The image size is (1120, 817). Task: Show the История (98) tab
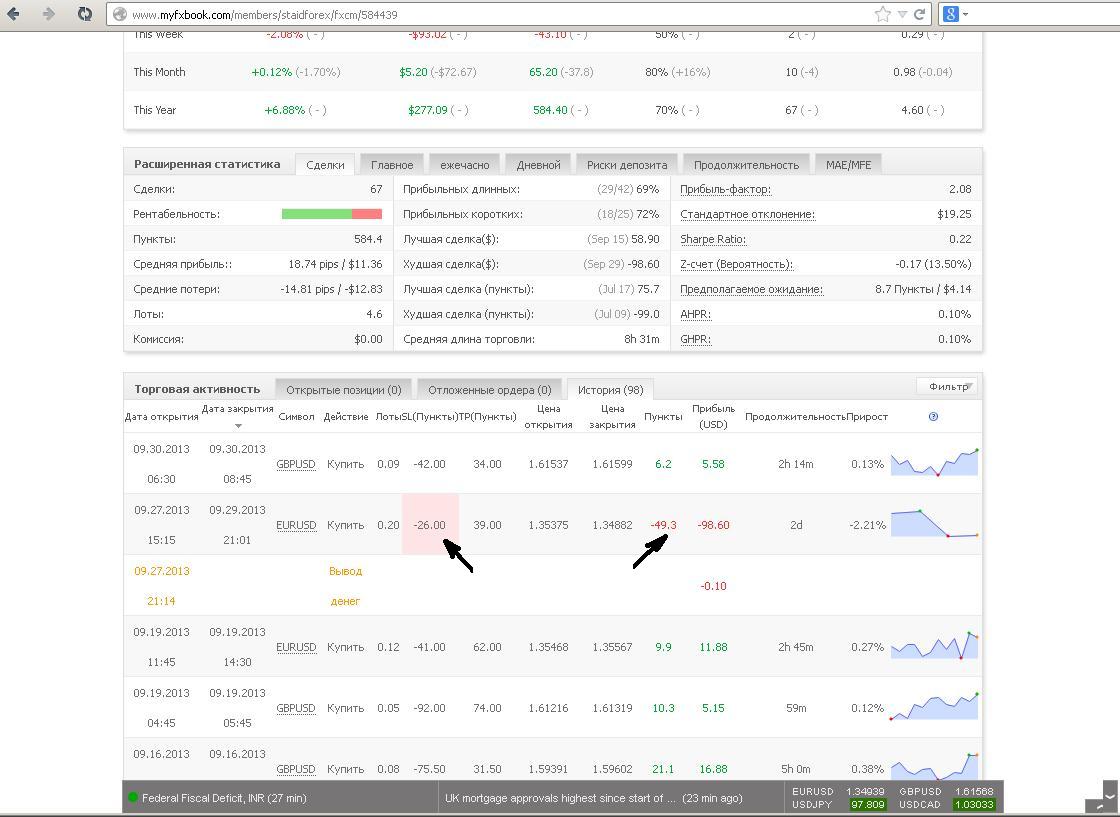tap(611, 390)
